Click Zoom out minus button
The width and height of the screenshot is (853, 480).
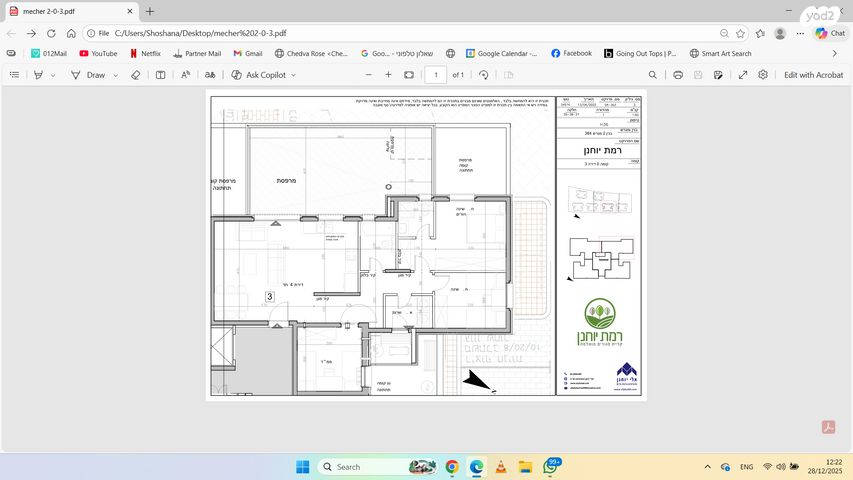[x=366, y=75]
